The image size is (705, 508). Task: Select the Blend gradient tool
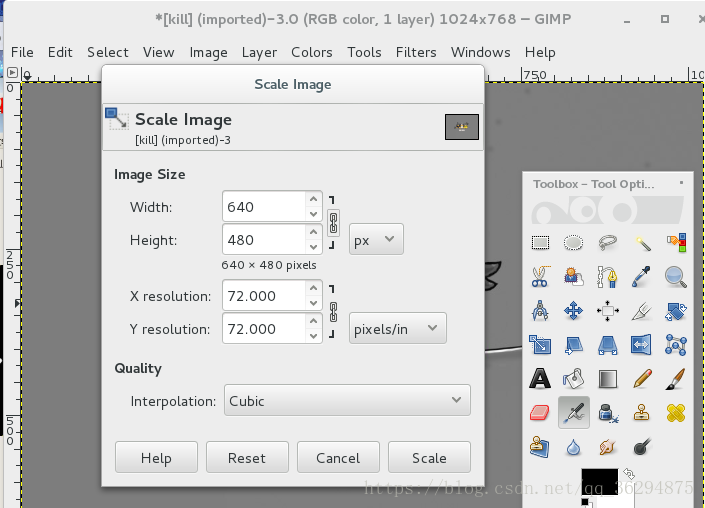[x=607, y=379]
